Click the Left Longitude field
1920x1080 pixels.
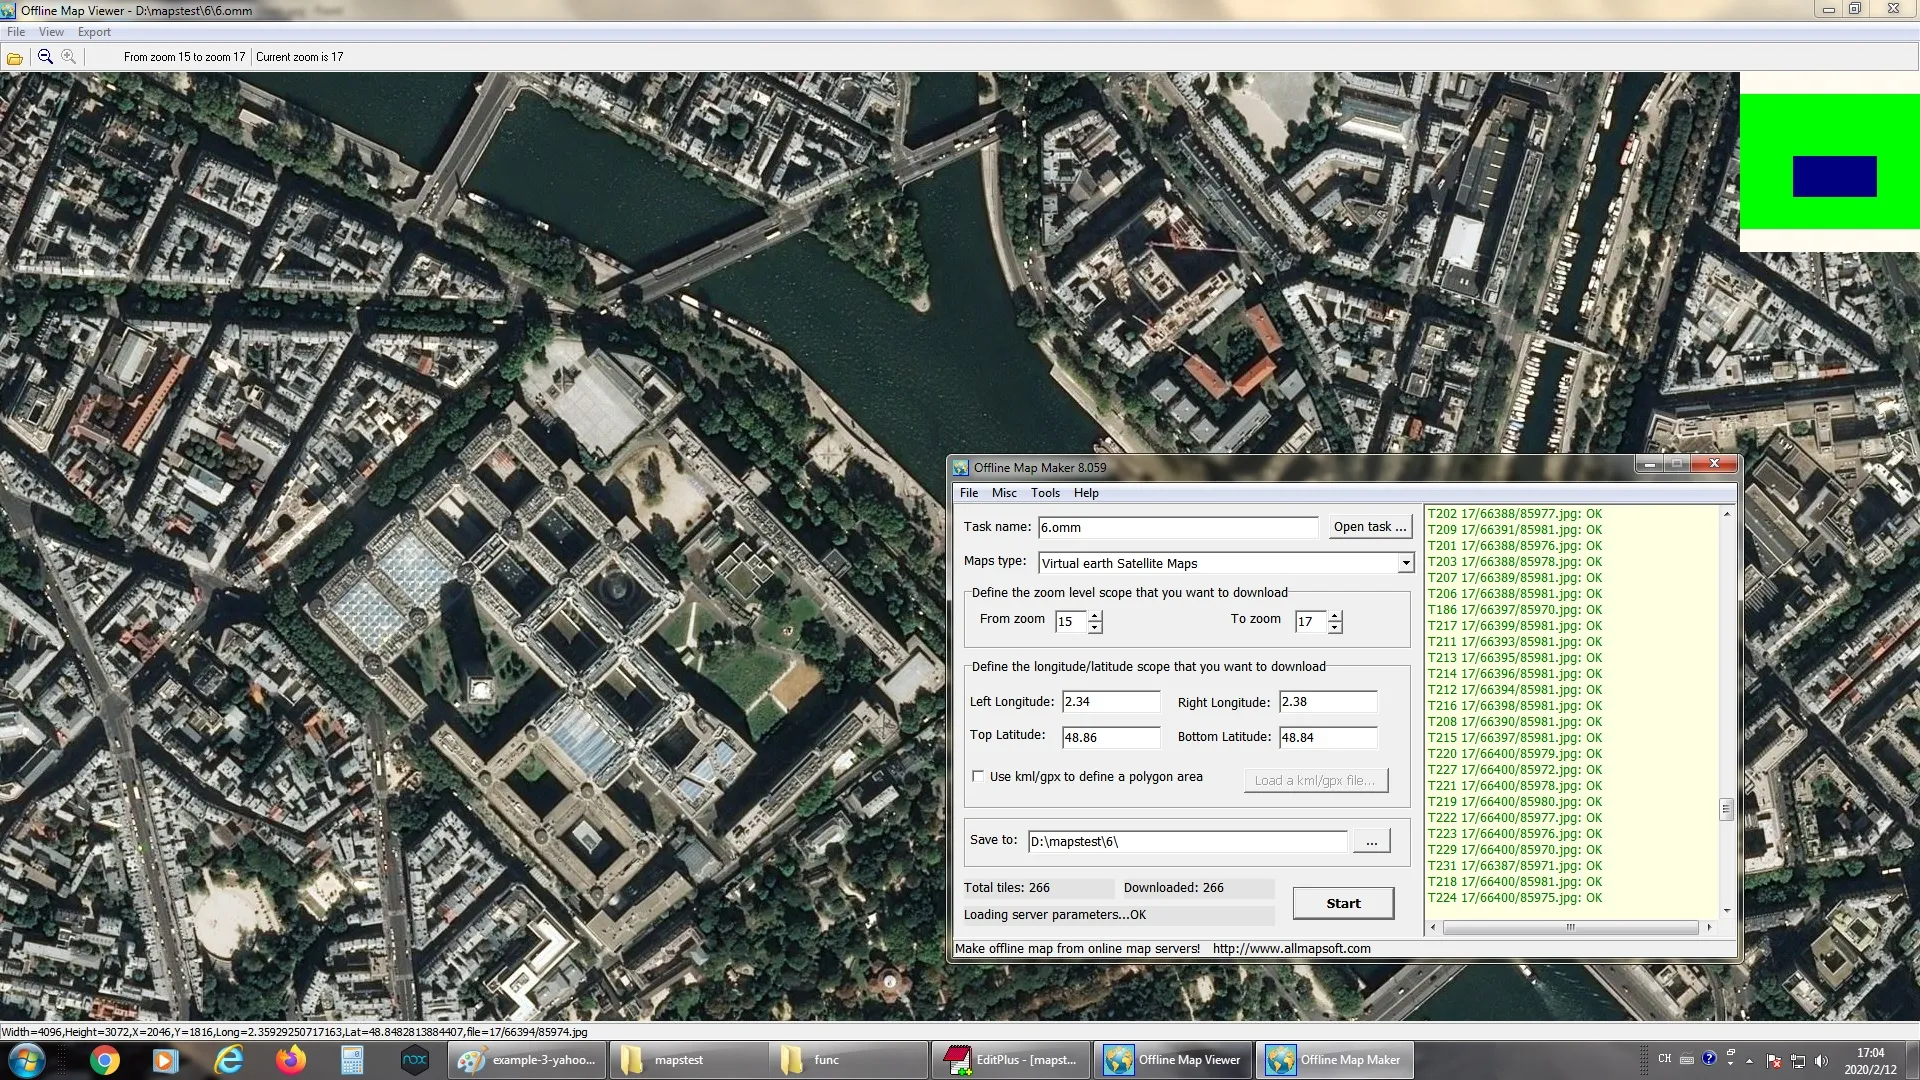1110,702
